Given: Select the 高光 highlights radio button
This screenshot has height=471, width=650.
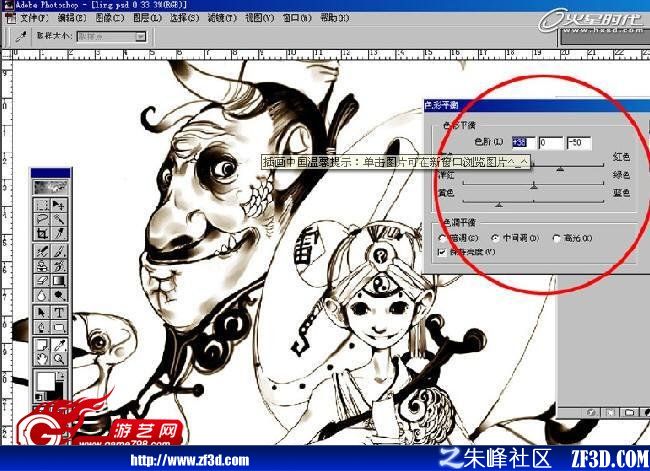Looking at the screenshot, I should tap(557, 238).
